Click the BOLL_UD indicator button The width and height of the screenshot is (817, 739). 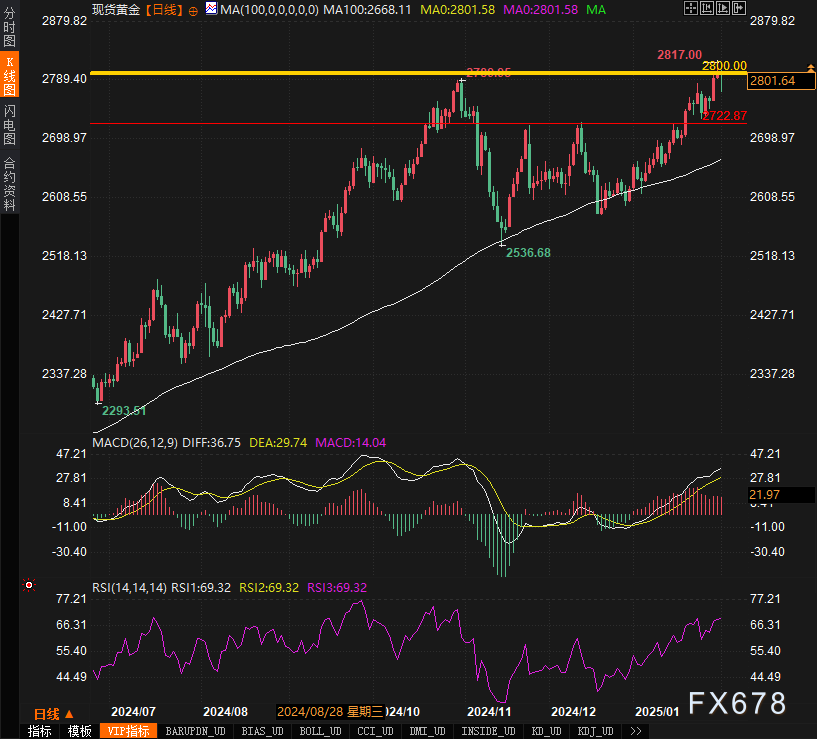click(x=320, y=731)
